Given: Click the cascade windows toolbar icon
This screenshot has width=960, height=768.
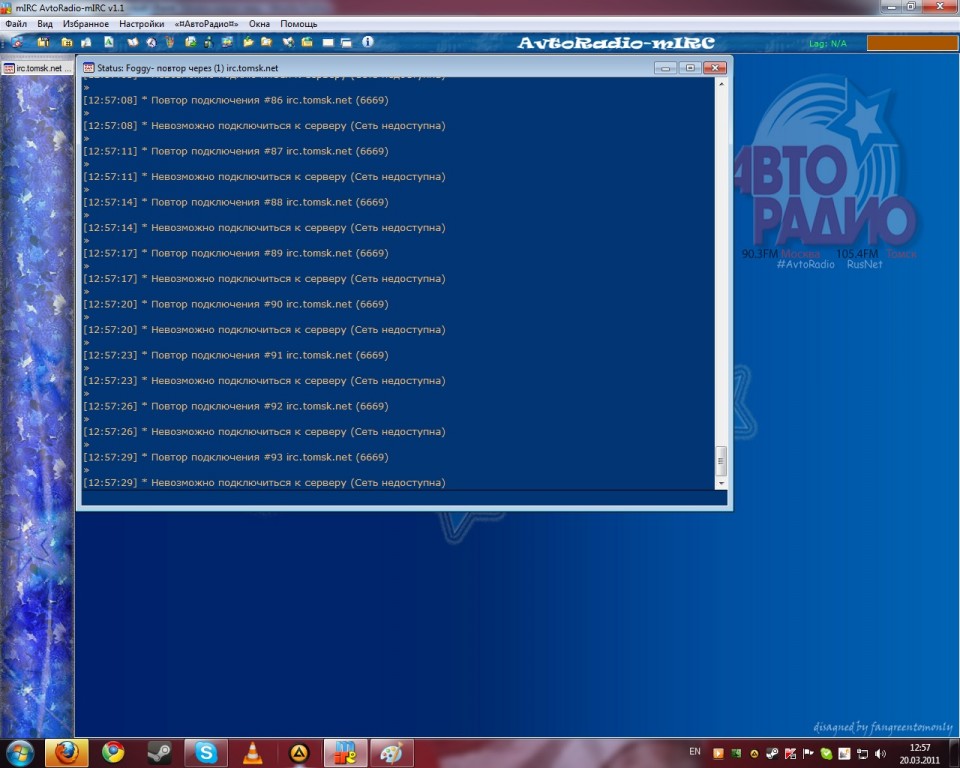Looking at the screenshot, I should 346,43.
